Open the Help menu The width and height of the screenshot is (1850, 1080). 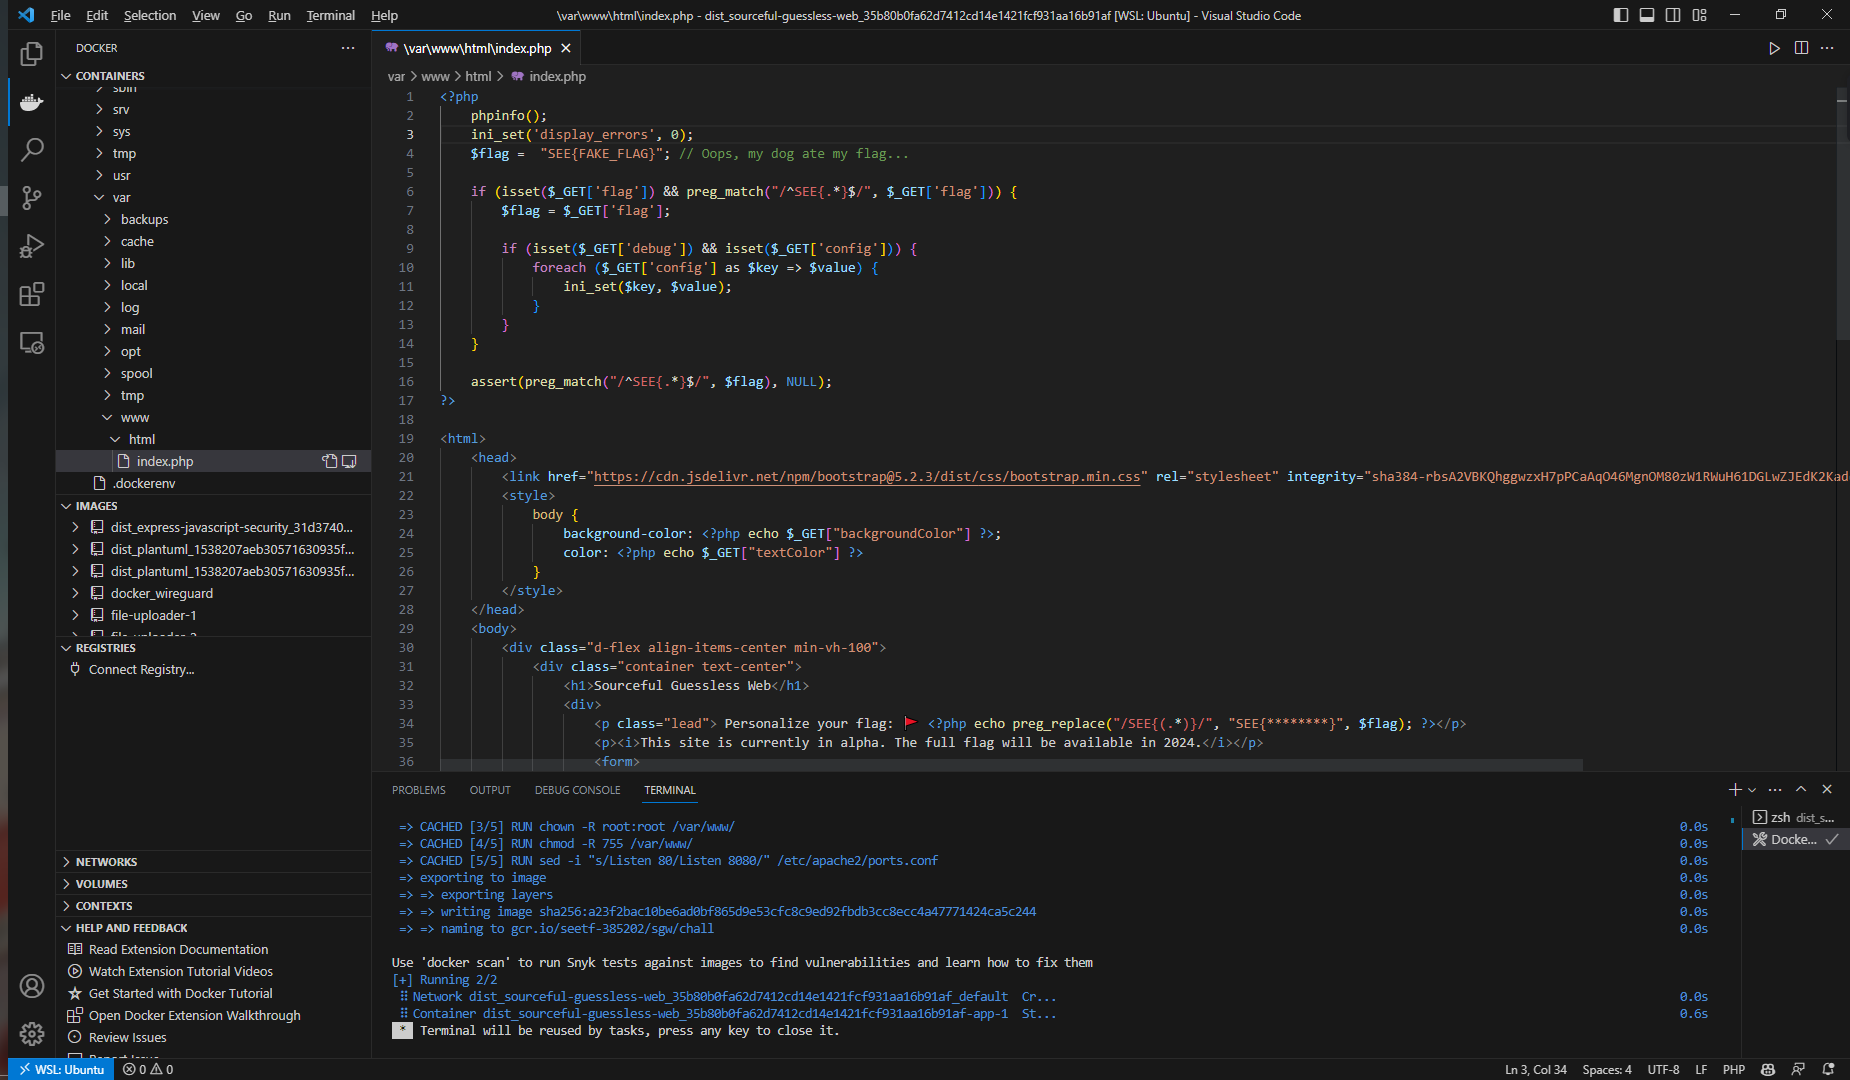click(x=384, y=15)
